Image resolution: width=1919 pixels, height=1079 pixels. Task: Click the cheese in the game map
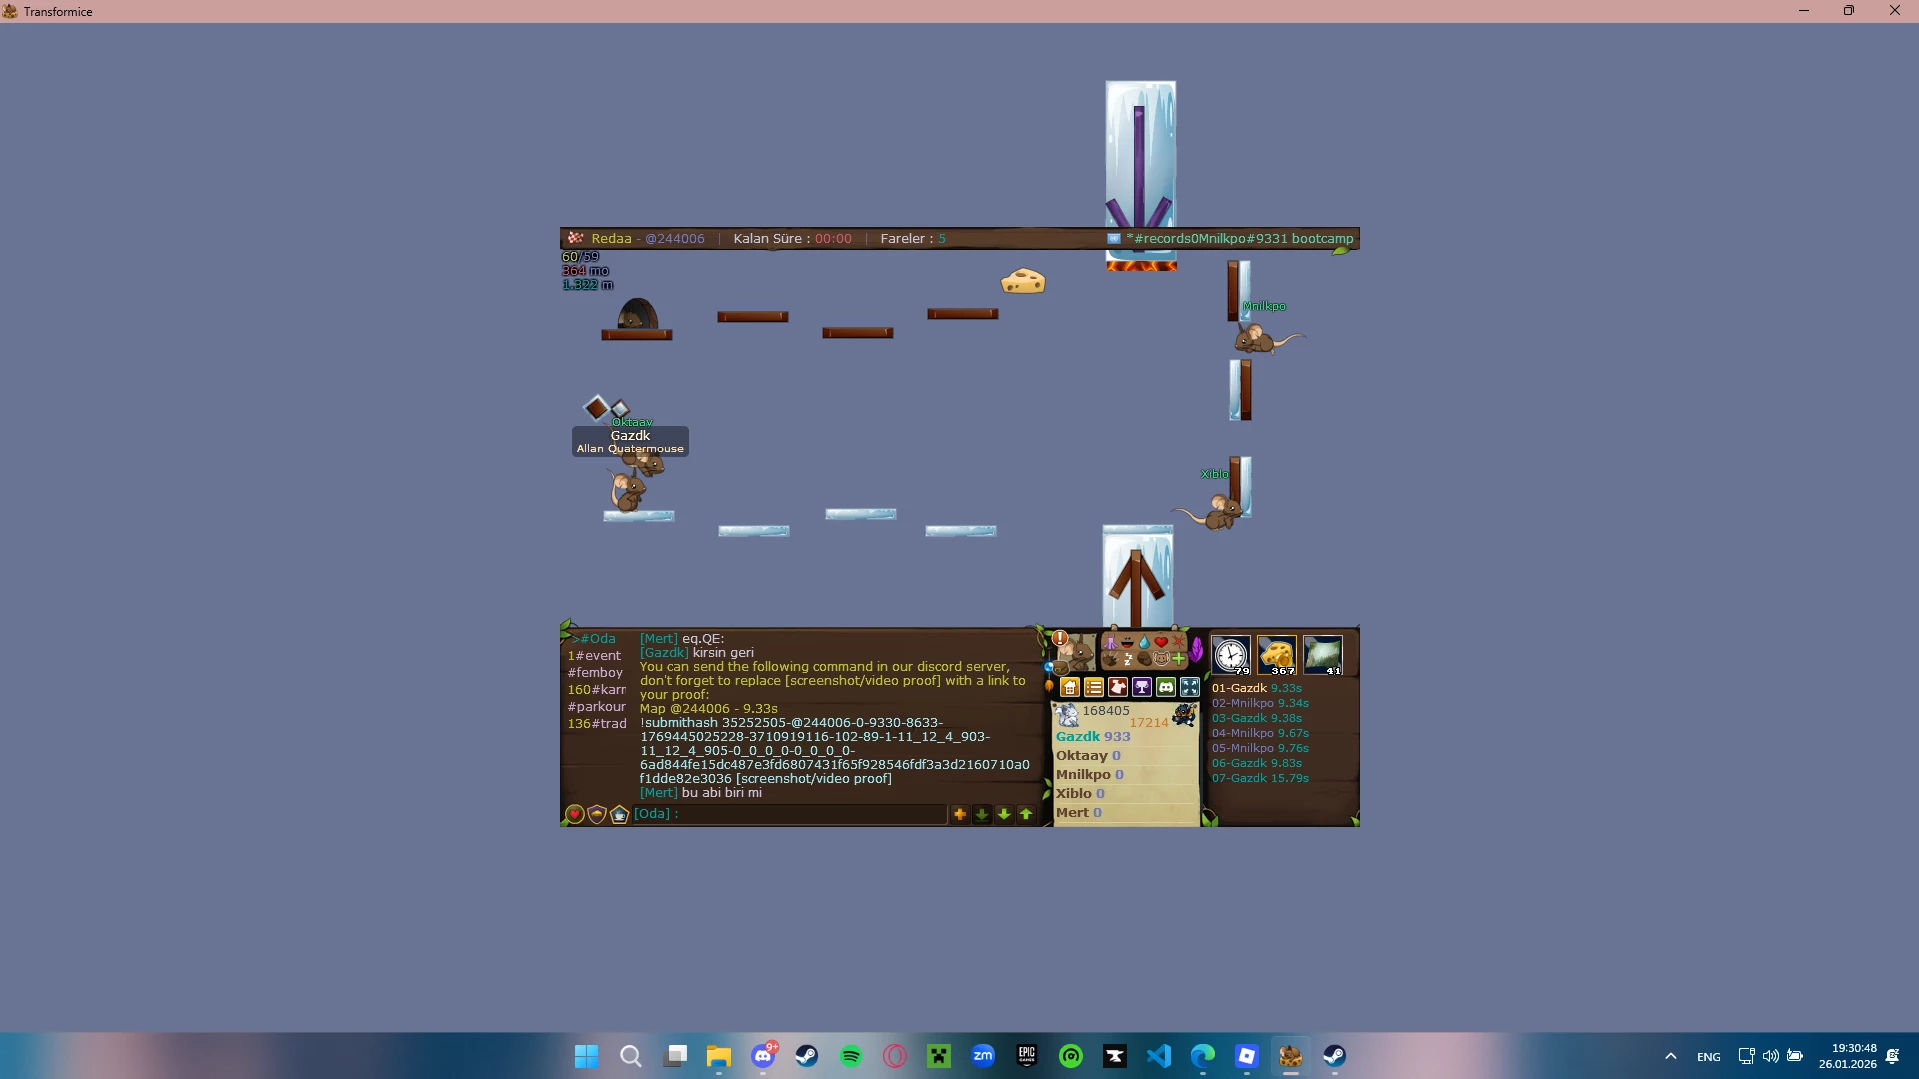(x=1023, y=281)
